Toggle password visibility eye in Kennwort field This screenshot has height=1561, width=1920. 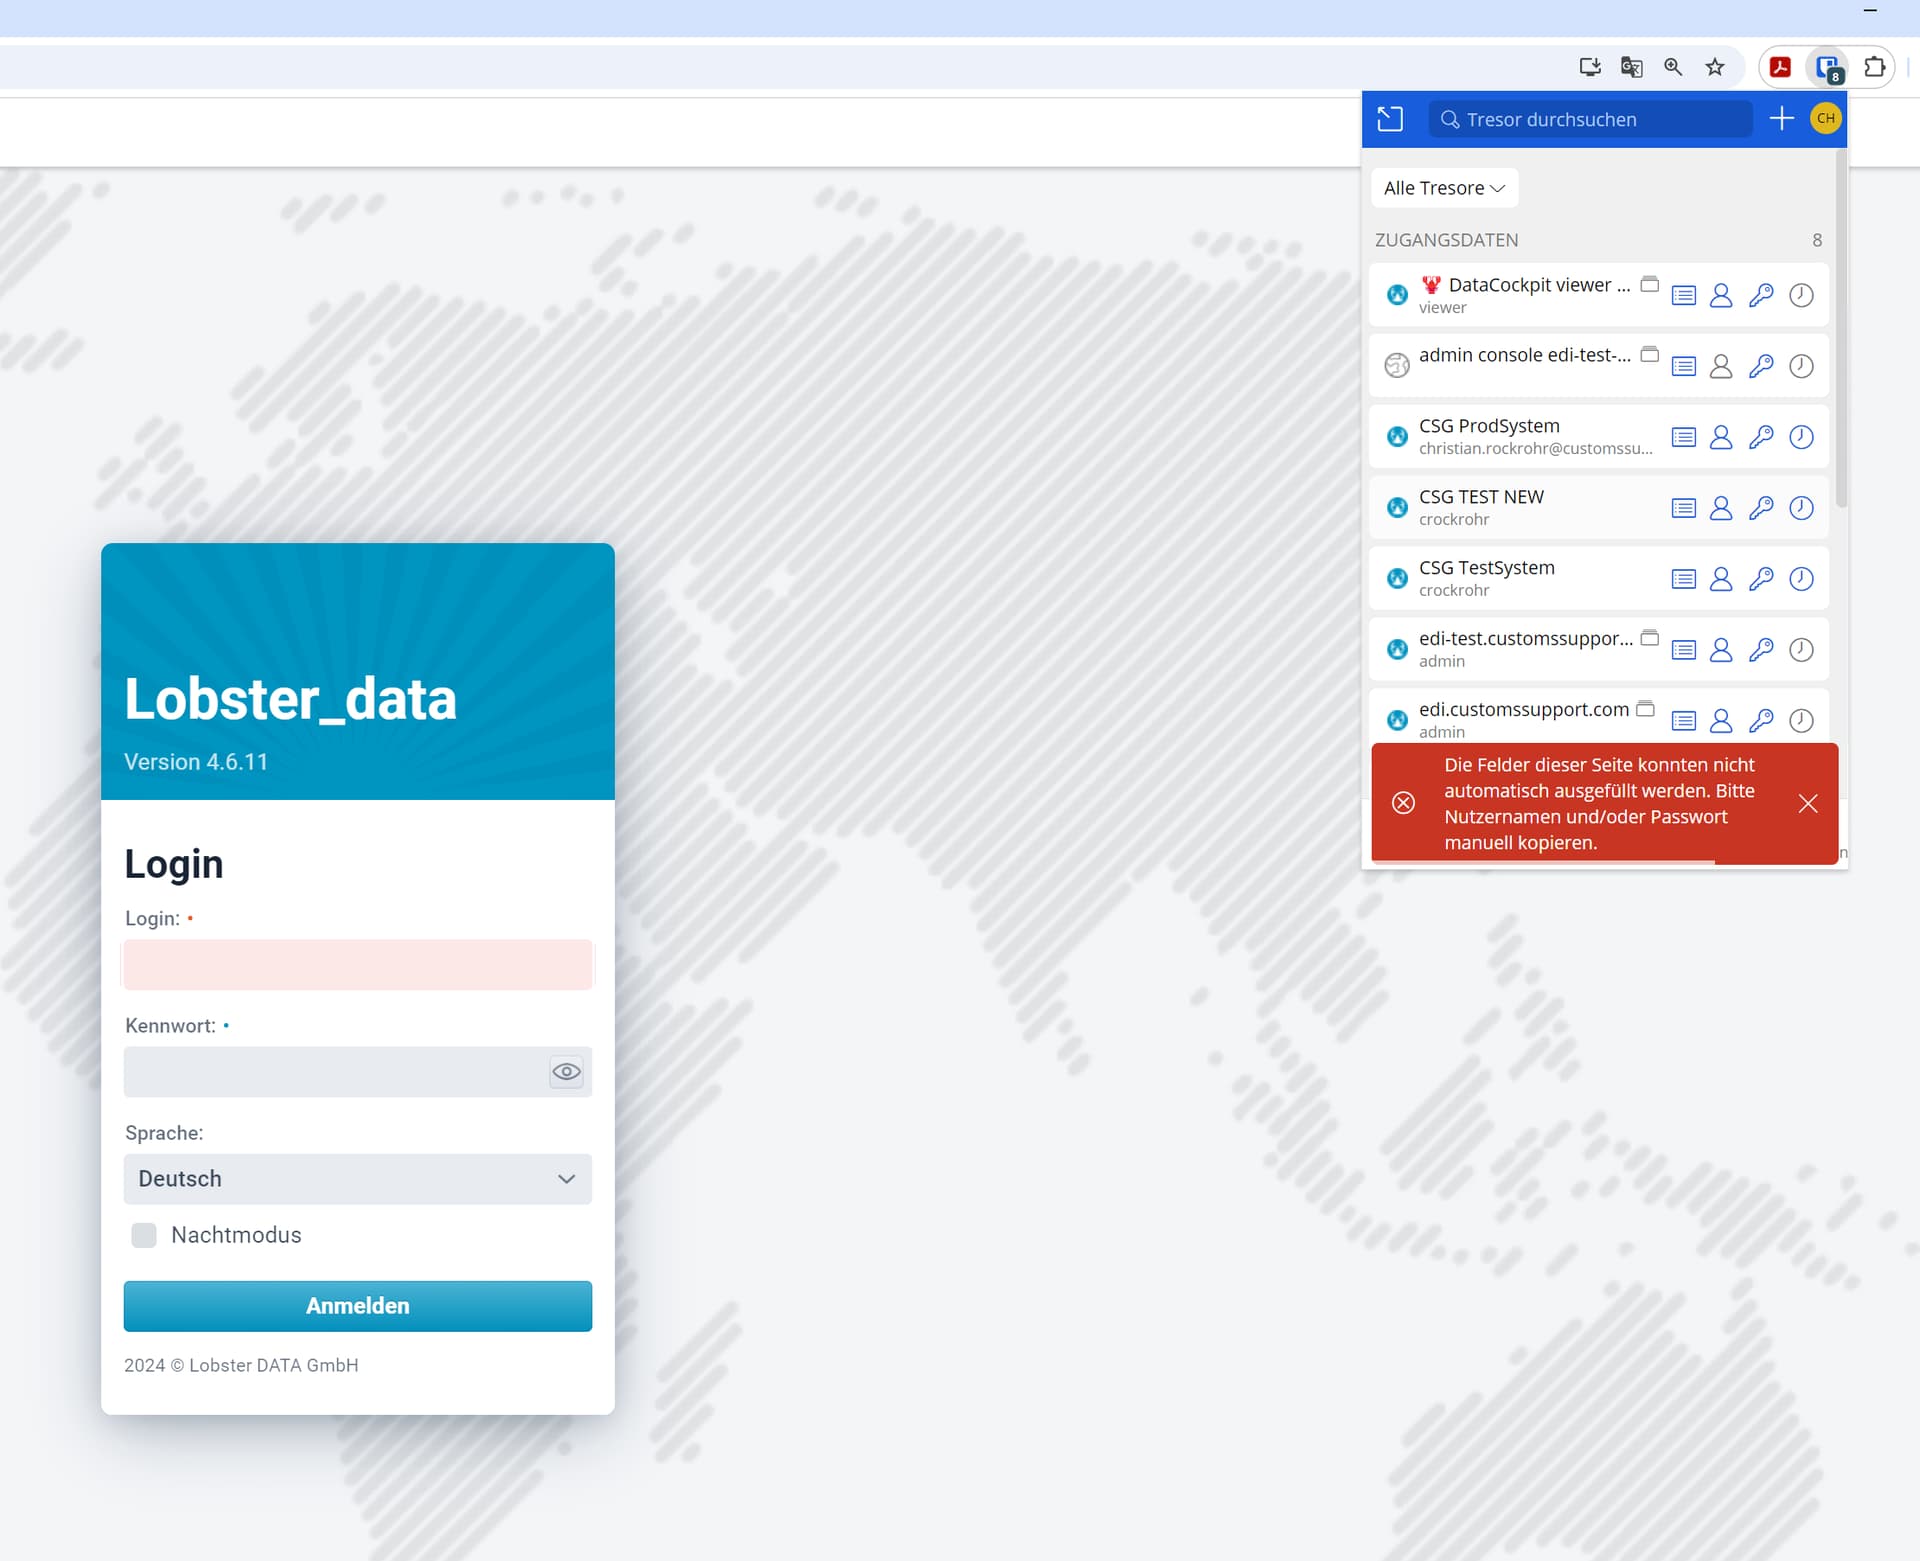point(566,1072)
